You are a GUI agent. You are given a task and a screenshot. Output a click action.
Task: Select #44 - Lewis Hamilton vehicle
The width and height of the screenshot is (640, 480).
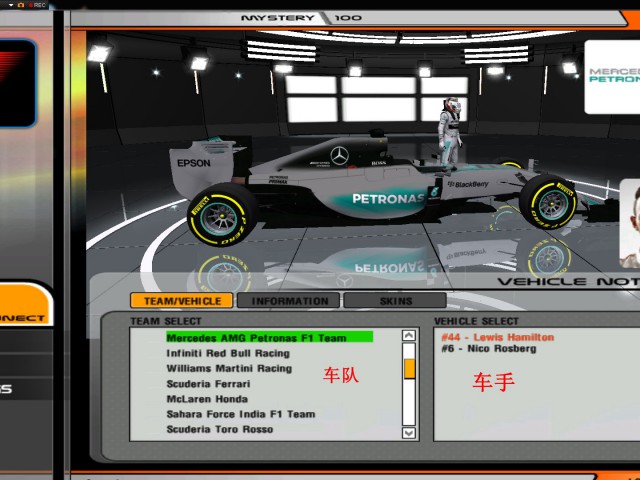498,337
